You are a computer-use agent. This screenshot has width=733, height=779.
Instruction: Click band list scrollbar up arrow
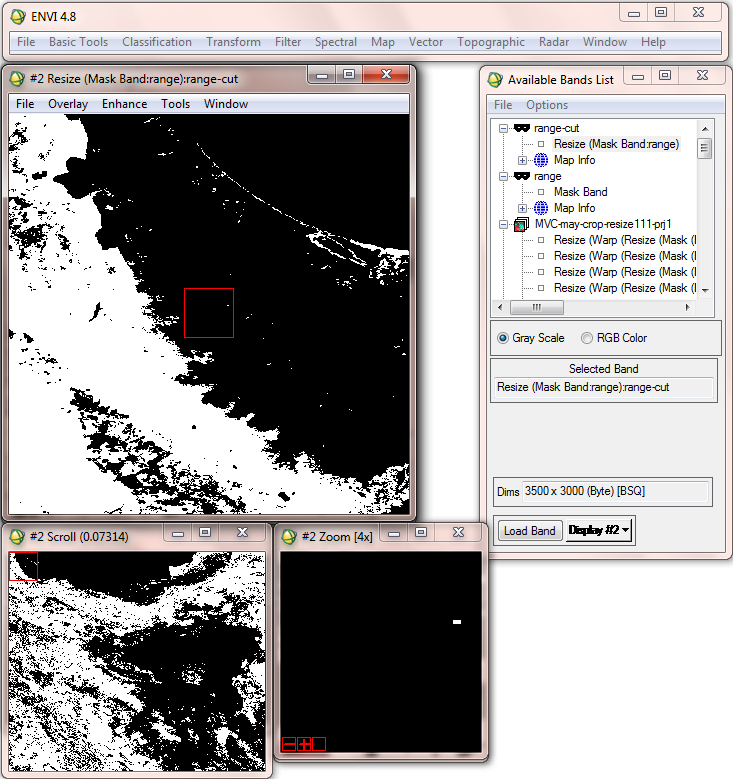705,129
